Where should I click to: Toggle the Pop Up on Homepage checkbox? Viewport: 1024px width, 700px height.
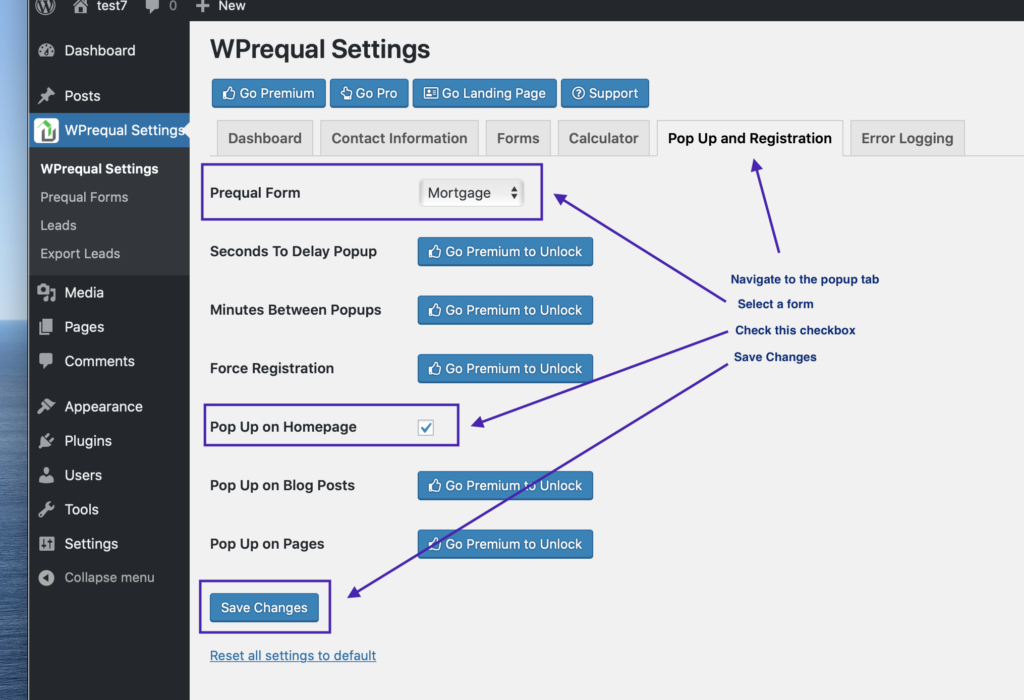[426, 427]
